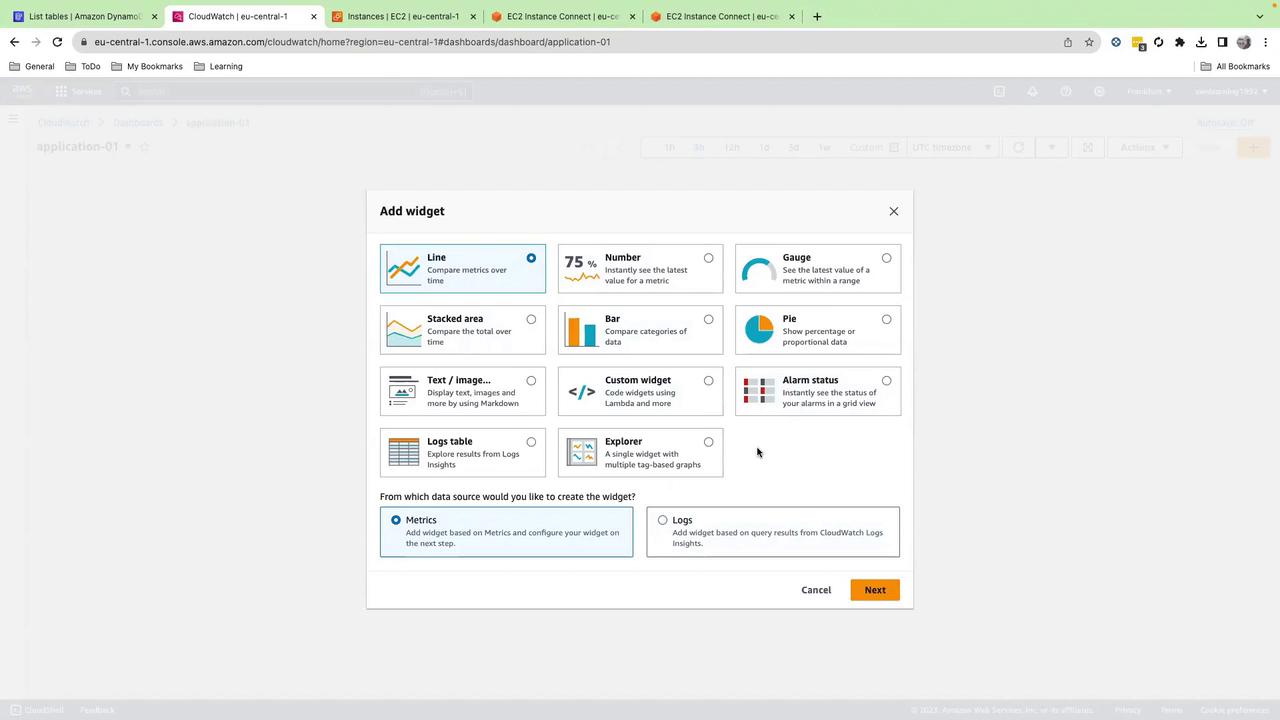Viewport: 1280px width, 720px height.
Task: Click the share page icon in address bar
Action: pos(1068,42)
